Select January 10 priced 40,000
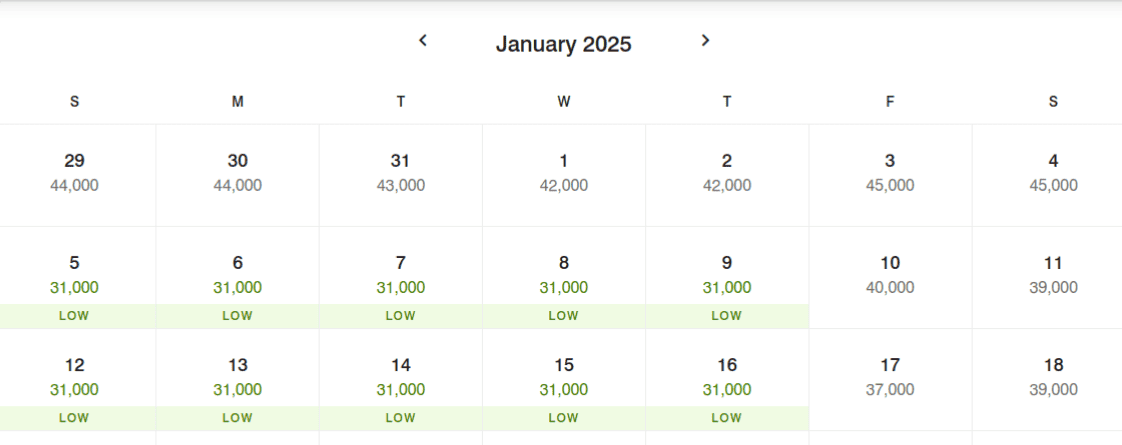Image resolution: width=1122 pixels, height=445 pixels. pos(890,278)
